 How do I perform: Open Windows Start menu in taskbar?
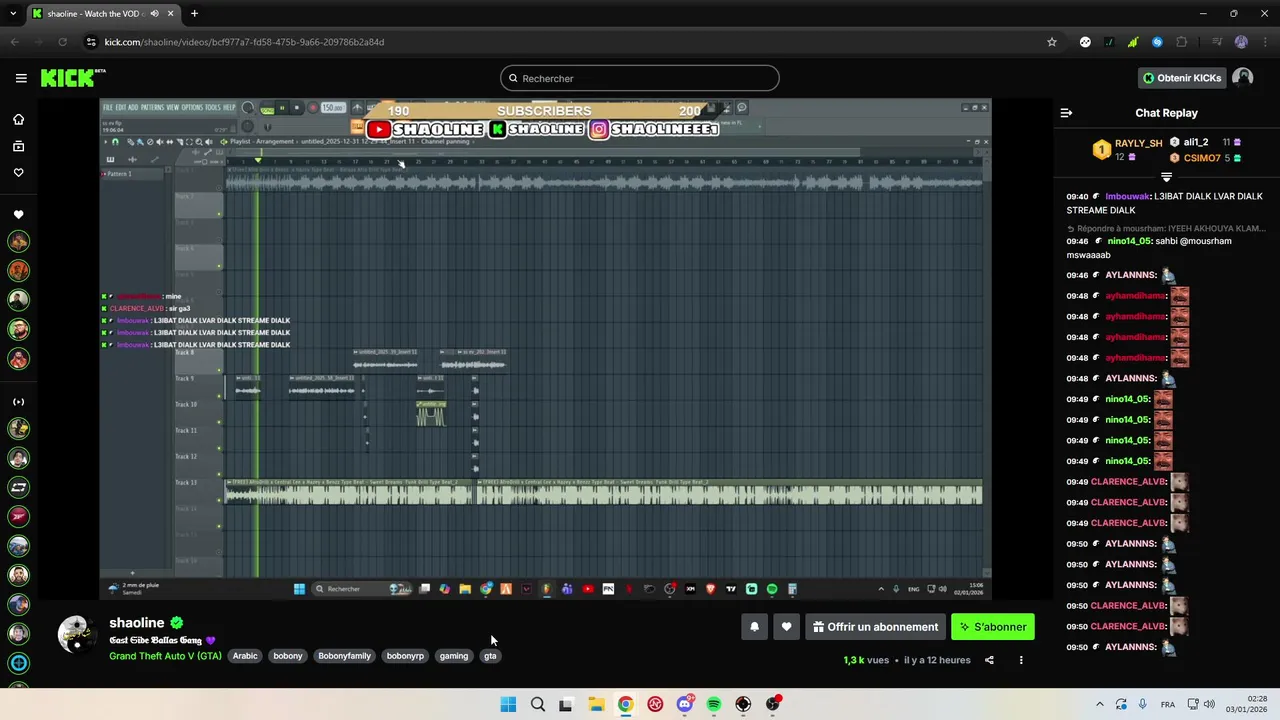(x=508, y=704)
